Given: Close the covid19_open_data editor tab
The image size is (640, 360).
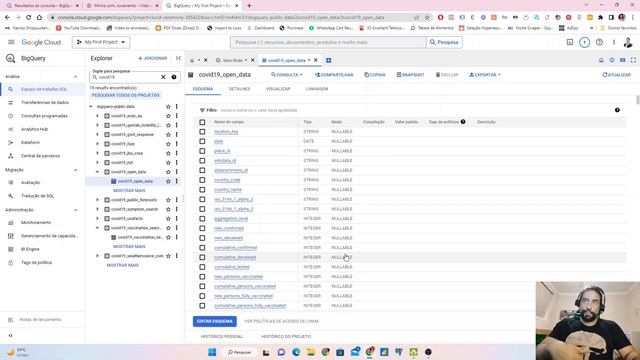Looking at the screenshot, I should [x=316, y=60].
